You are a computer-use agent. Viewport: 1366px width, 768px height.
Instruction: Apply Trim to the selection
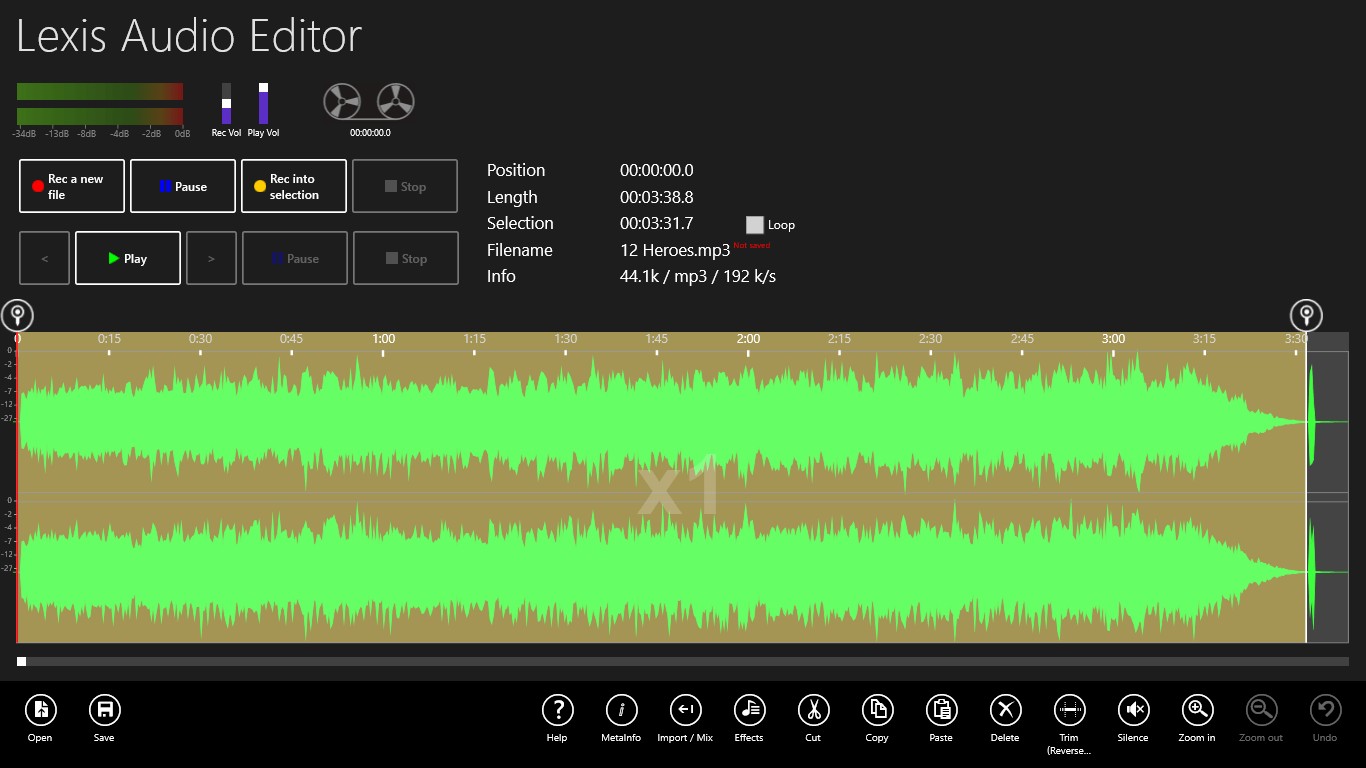coord(1069,711)
